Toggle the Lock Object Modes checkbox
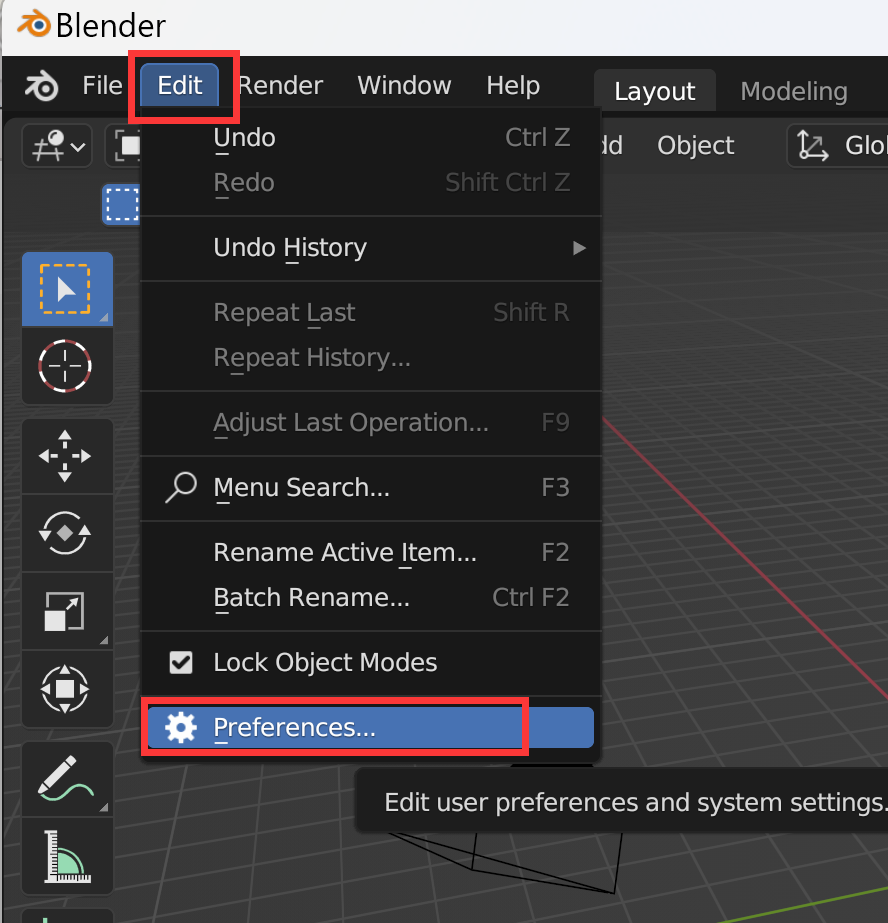 181,662
